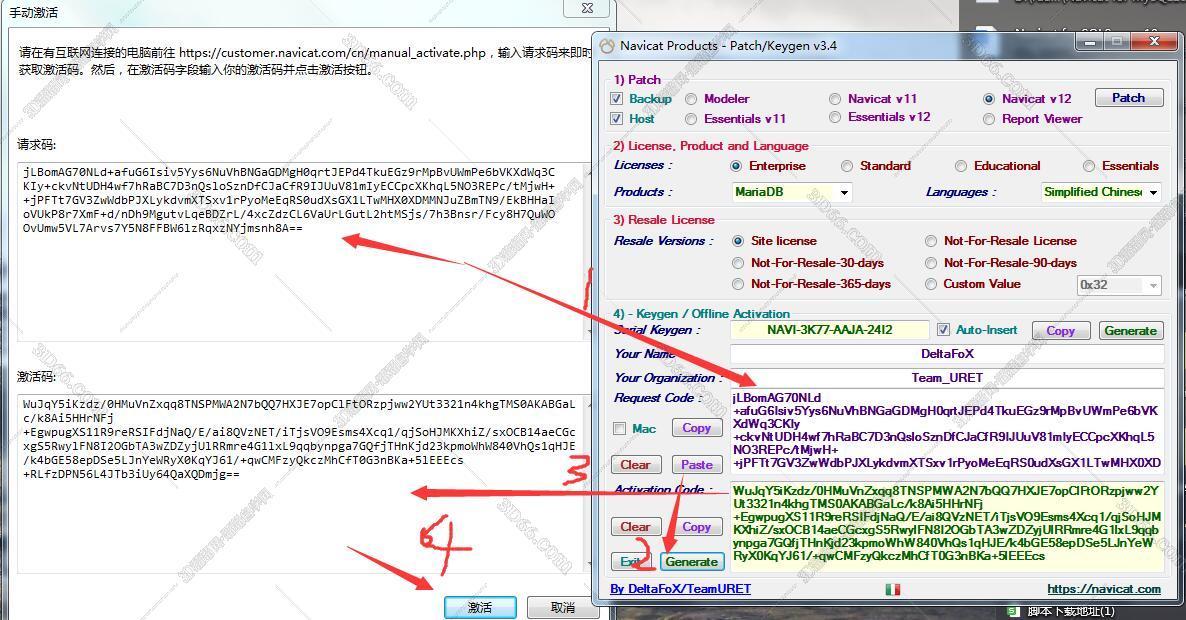1186x620 pixels.
Task: Open the Languages dropdown showing Simplified Chinese
Action: (1101, 192)
